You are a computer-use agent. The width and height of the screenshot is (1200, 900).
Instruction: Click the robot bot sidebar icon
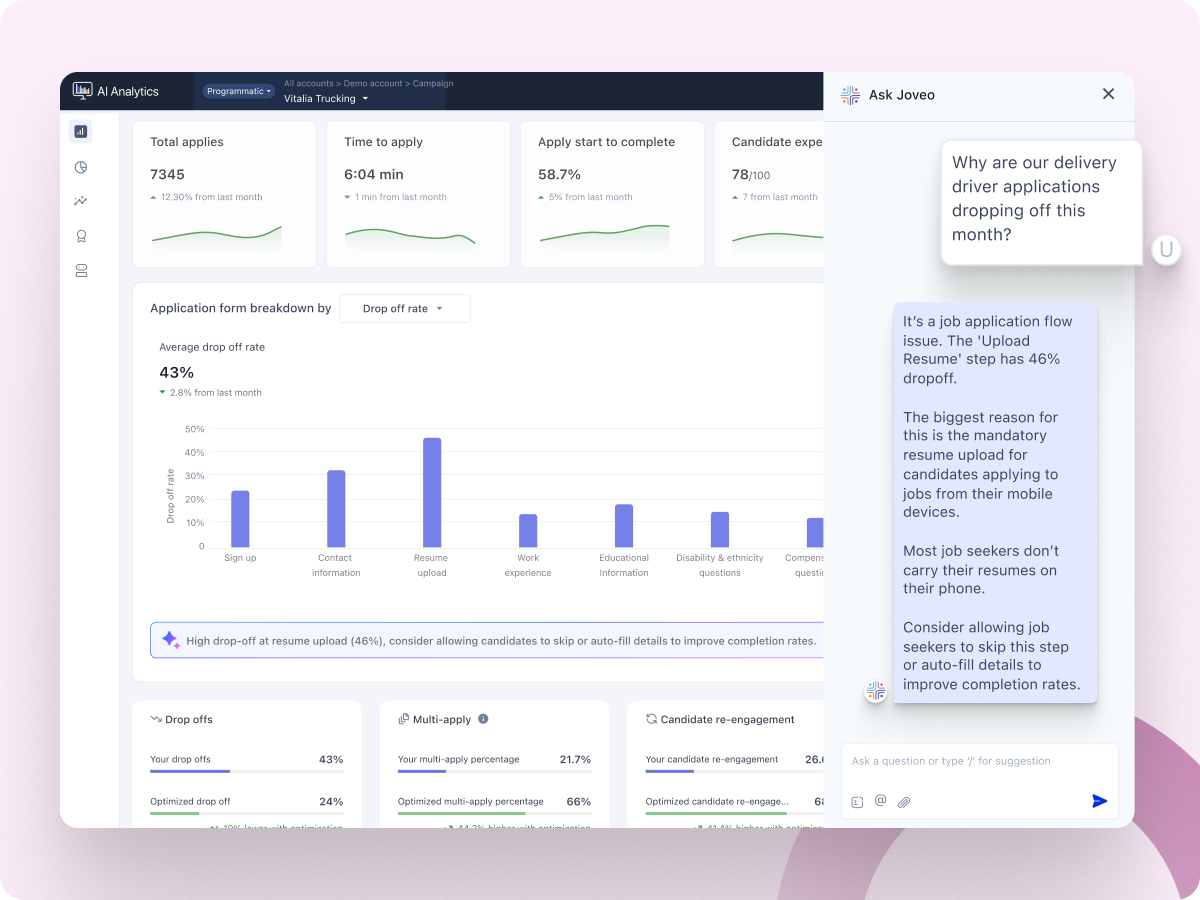click(81, 270)
